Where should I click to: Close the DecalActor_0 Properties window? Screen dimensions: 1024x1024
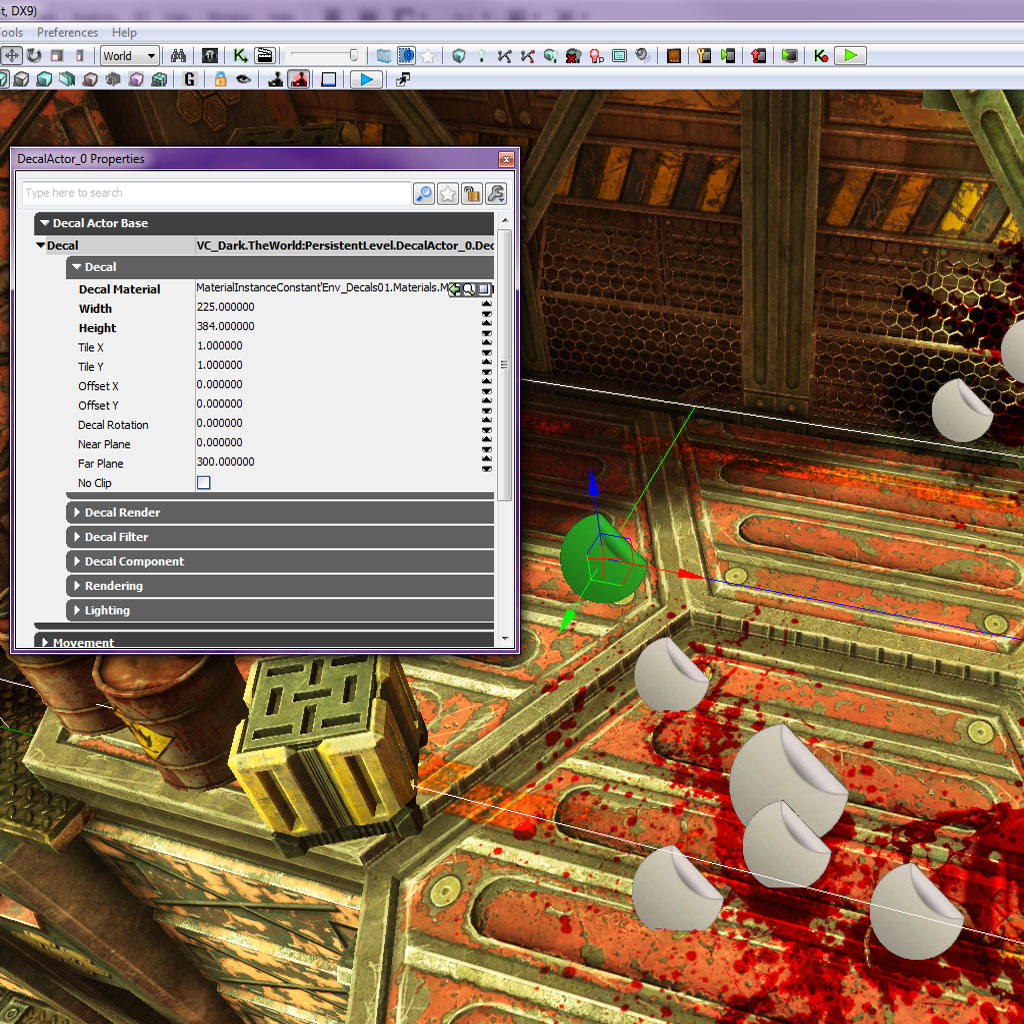pos(506,159)
